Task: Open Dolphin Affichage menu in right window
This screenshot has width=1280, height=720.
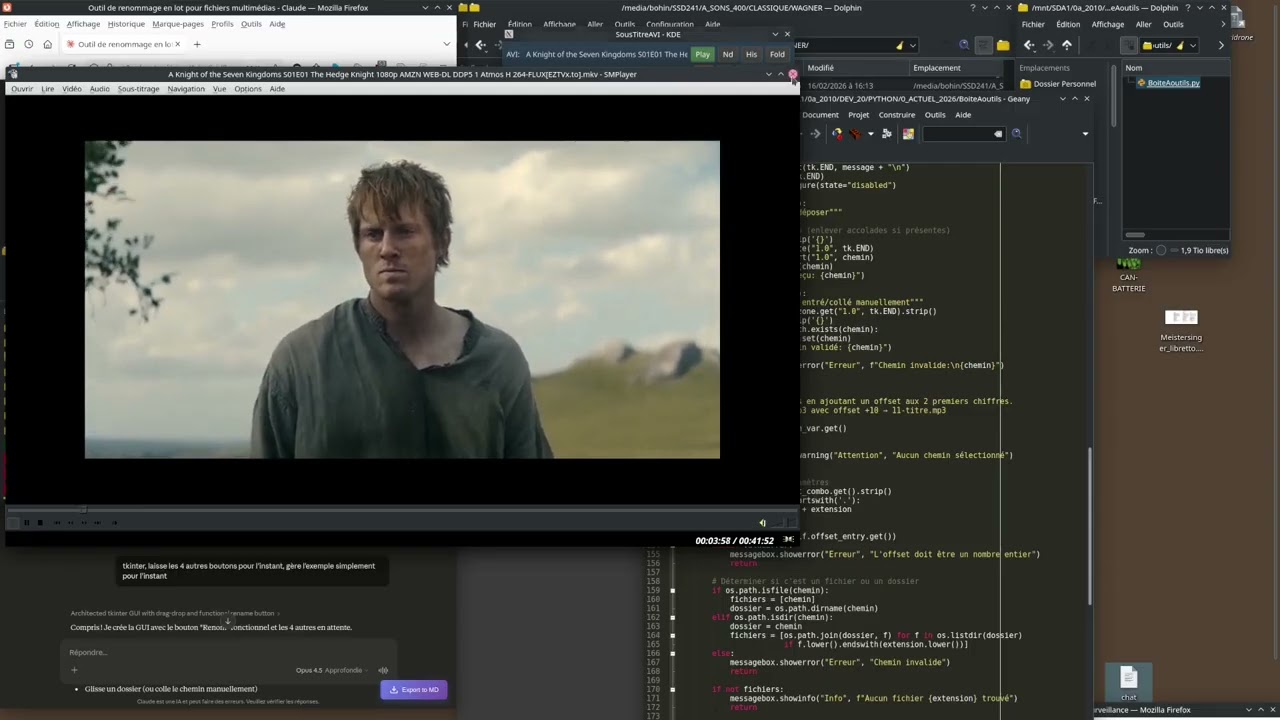Action: (x=1107, y=24)
